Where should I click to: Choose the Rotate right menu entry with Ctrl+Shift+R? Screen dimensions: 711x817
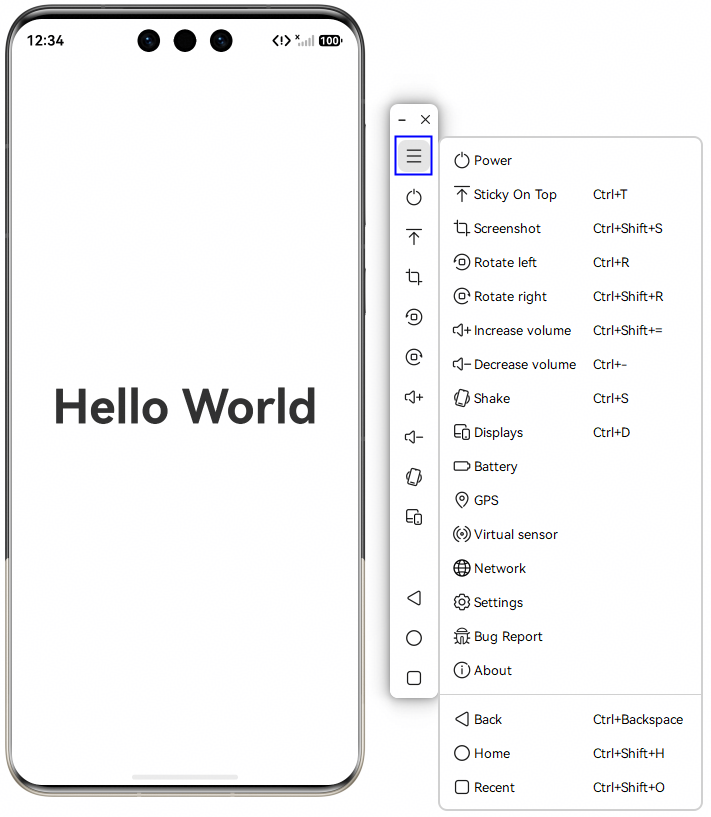(x=510, y=297)
